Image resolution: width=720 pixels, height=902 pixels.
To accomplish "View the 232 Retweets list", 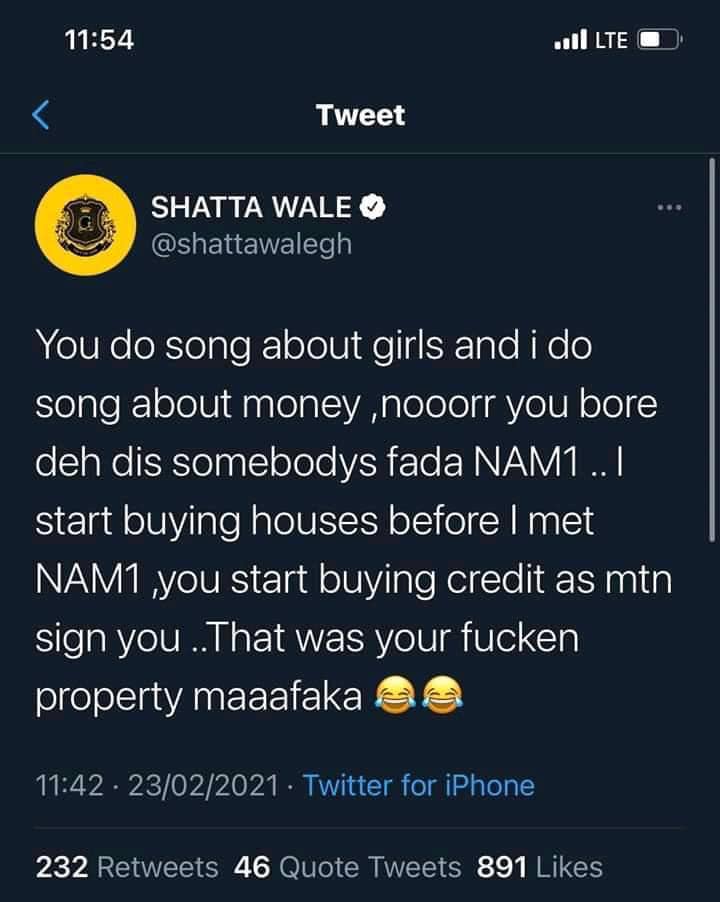I will [x=127, y=867].
